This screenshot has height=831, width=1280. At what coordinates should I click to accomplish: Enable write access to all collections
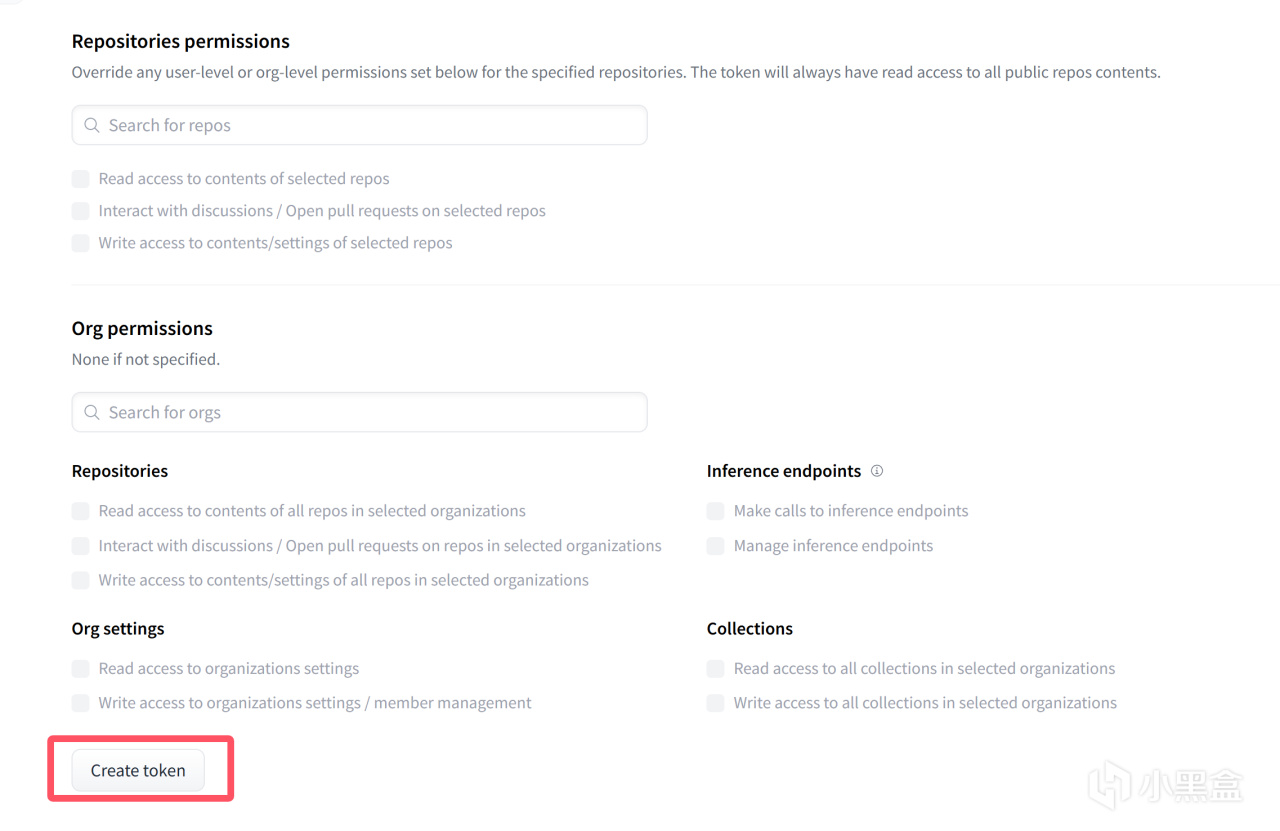(716, 703)
